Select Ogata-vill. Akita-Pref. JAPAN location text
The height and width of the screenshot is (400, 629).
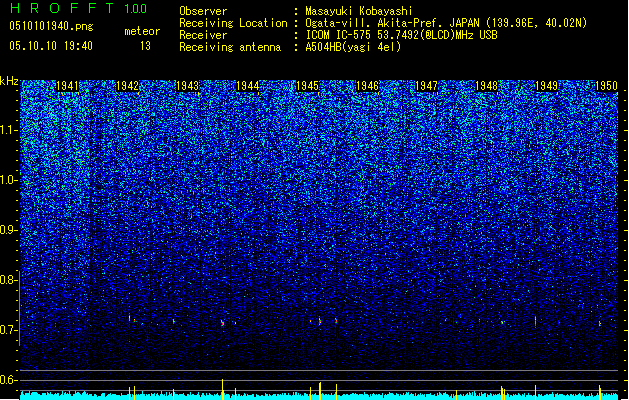pyautogui.click(x=446, y=23)
